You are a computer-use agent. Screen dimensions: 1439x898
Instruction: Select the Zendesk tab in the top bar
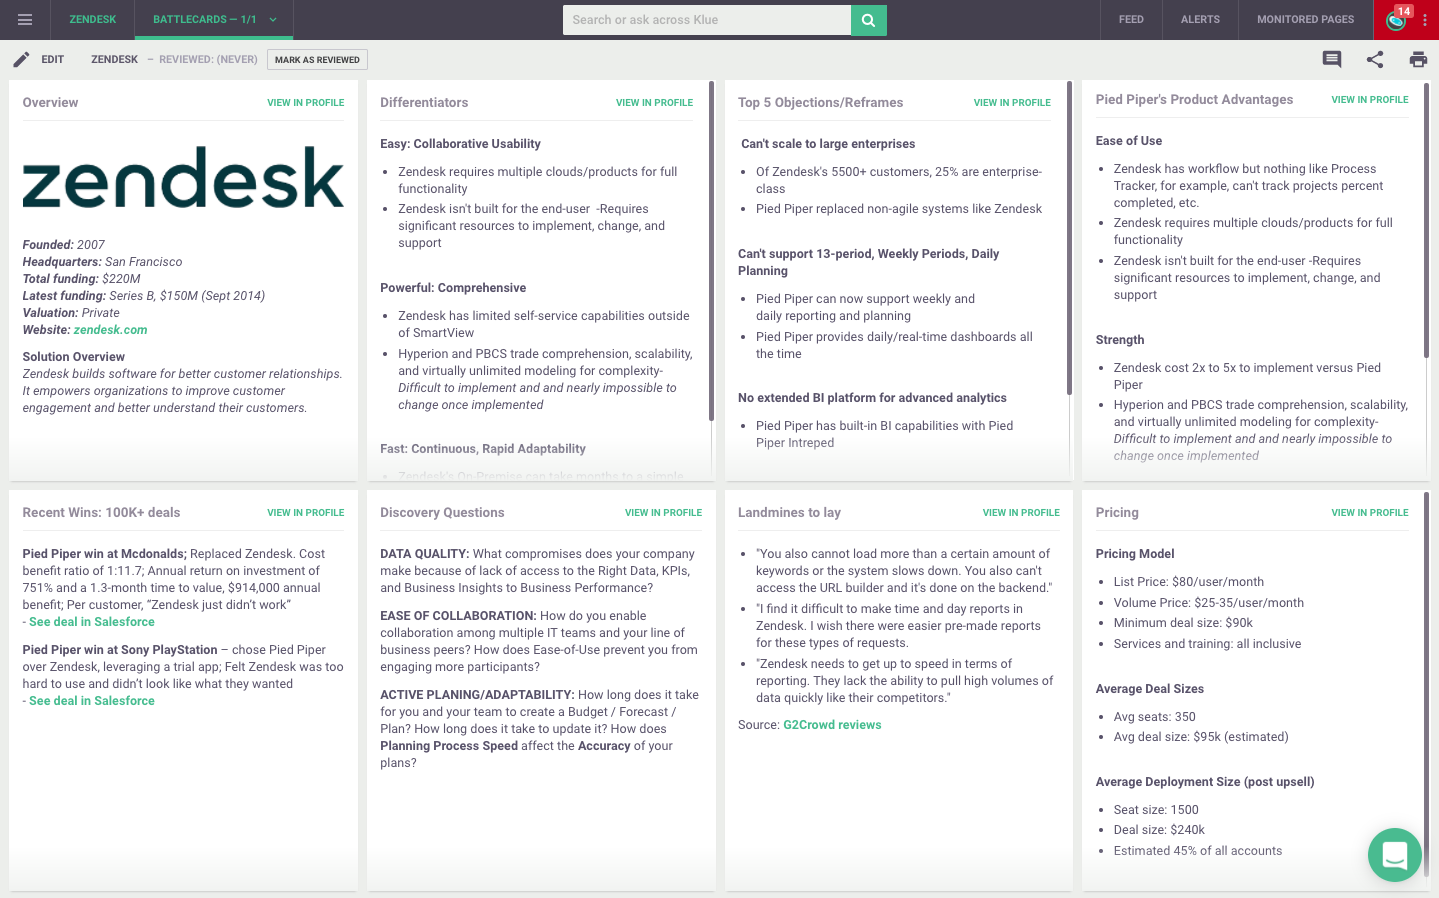click(92, 20)
